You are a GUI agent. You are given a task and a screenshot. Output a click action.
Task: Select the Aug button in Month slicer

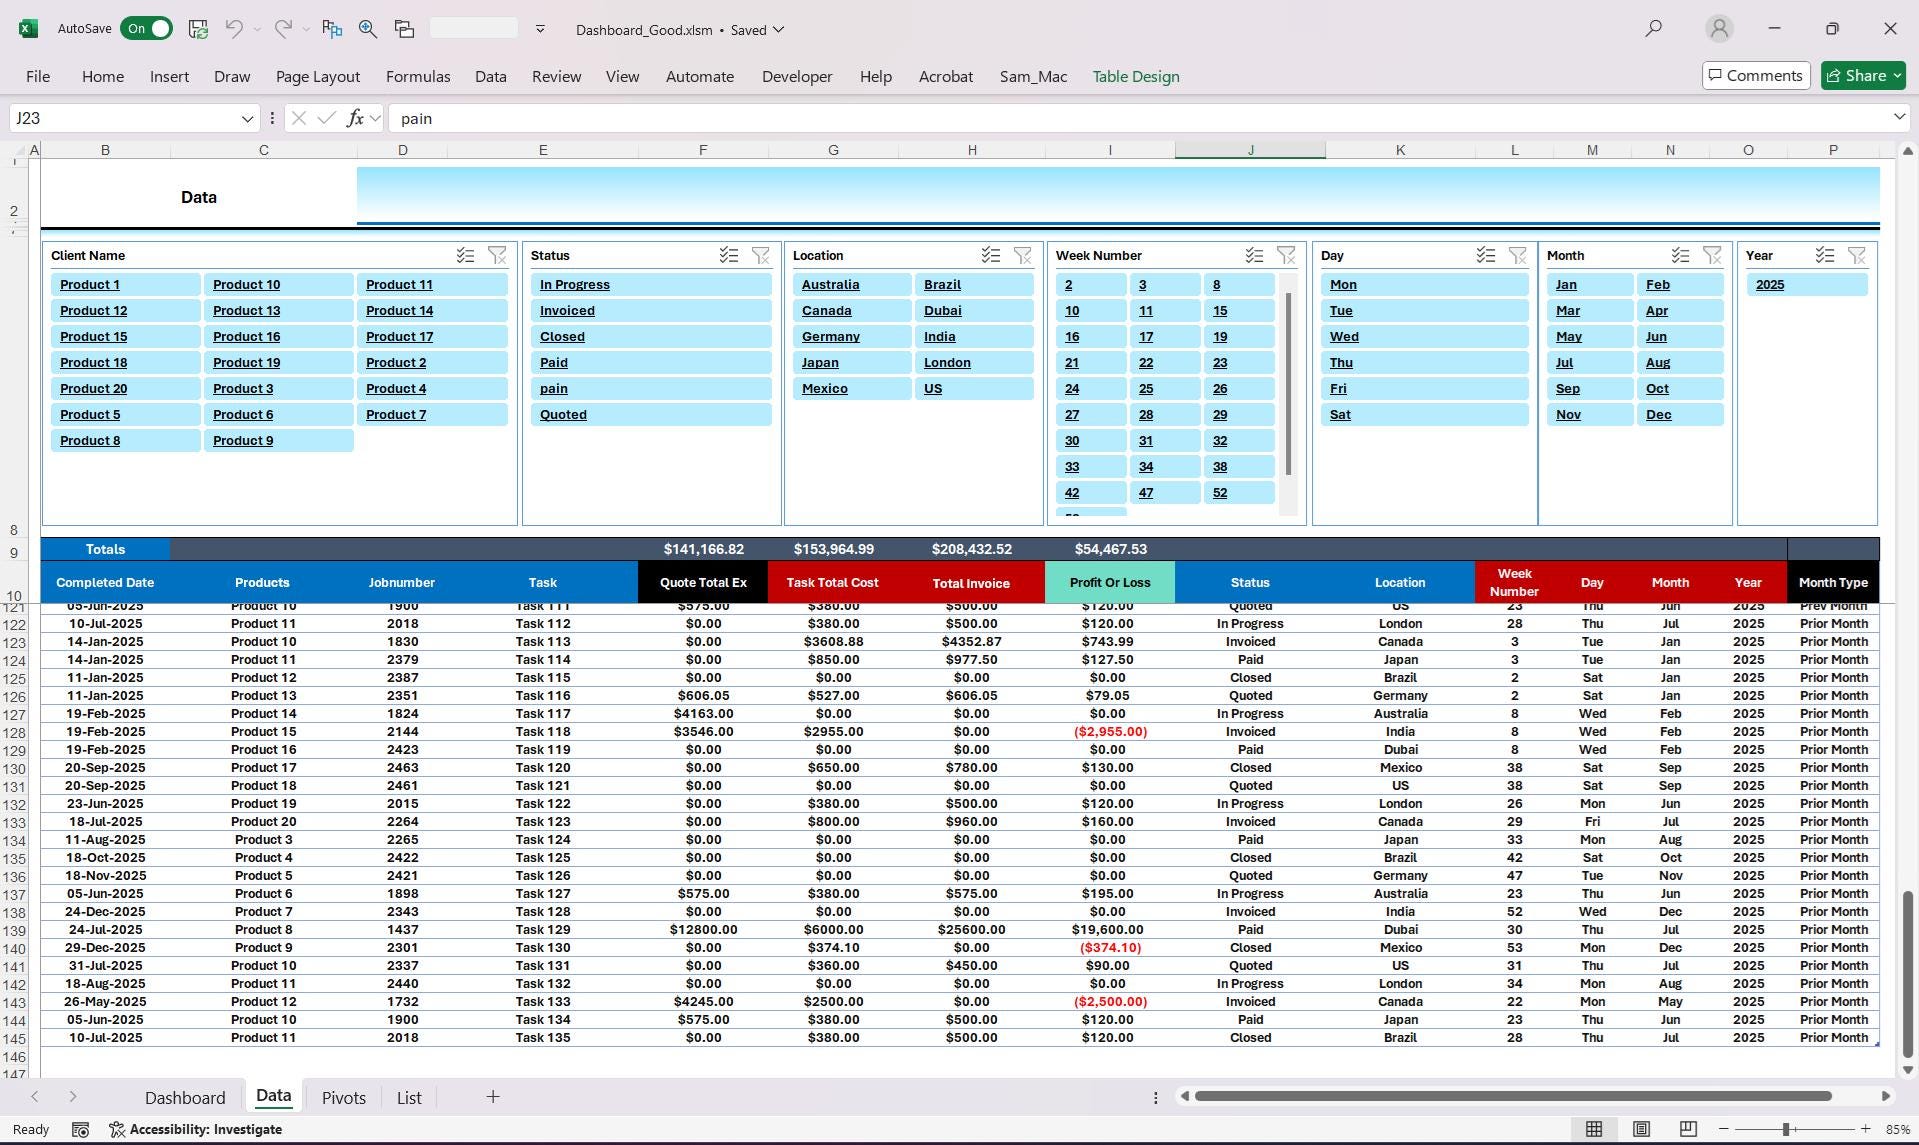[x=1680, y=363]
